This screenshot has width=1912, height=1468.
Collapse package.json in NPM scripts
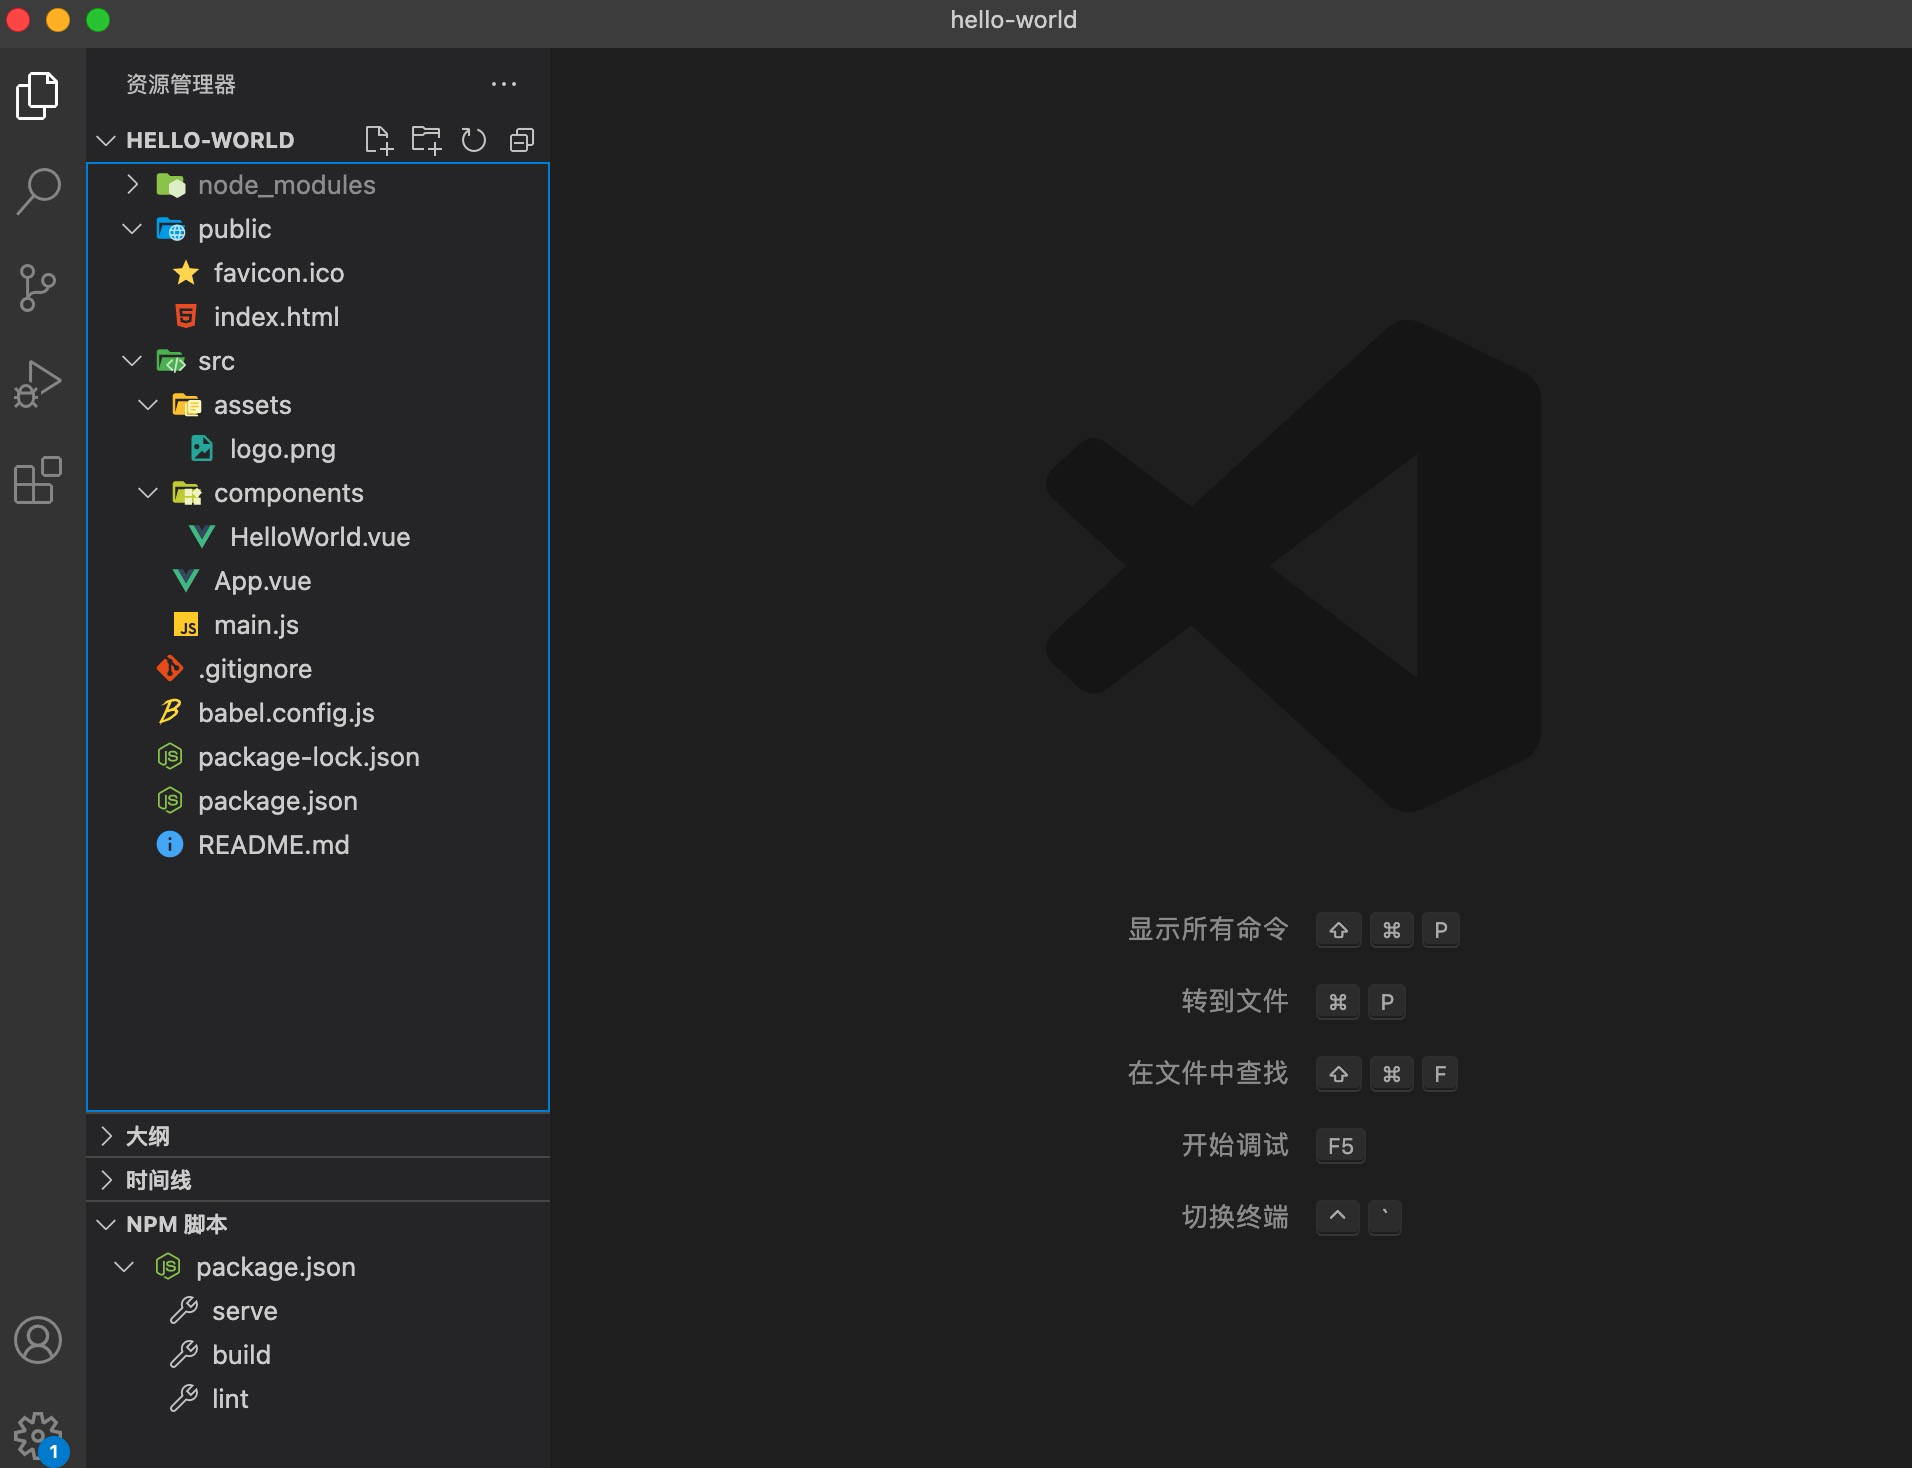tap(124, 1267)
